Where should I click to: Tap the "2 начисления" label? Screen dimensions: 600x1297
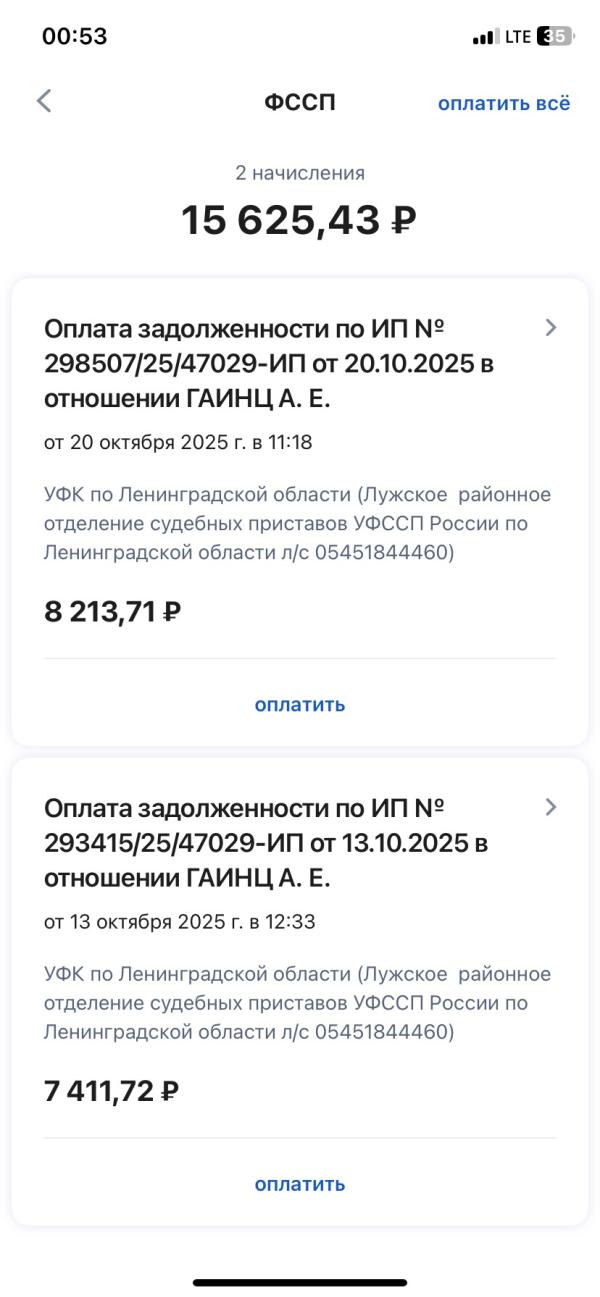pos(300,173)
